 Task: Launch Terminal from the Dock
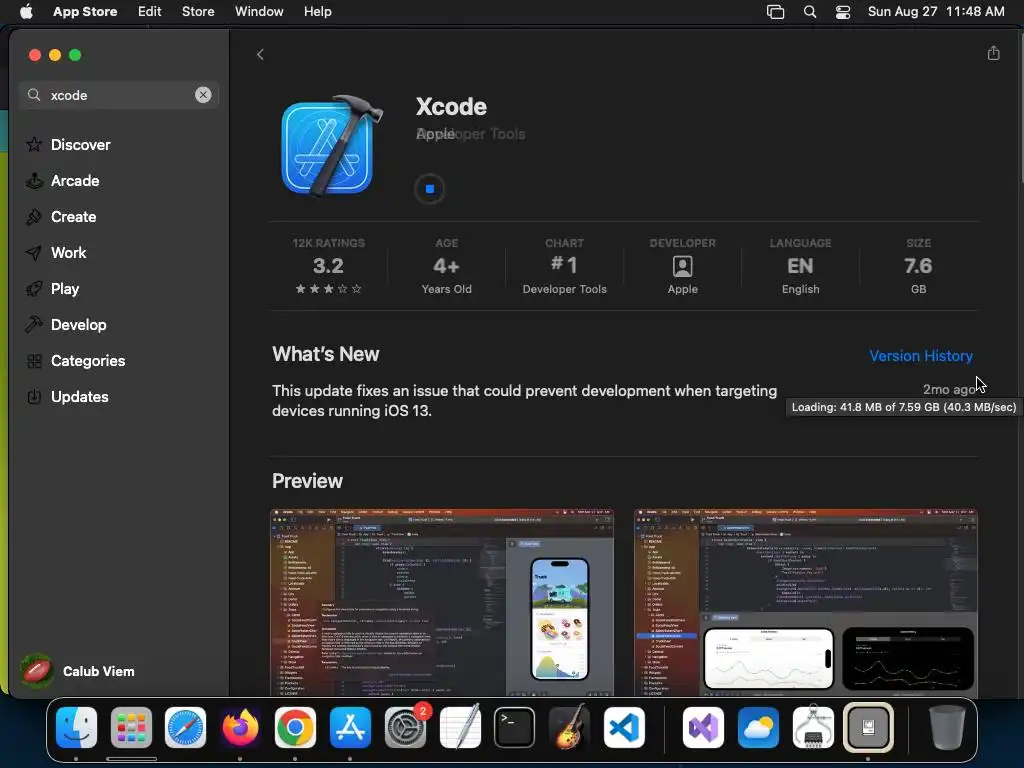click(x=515, y=727)
